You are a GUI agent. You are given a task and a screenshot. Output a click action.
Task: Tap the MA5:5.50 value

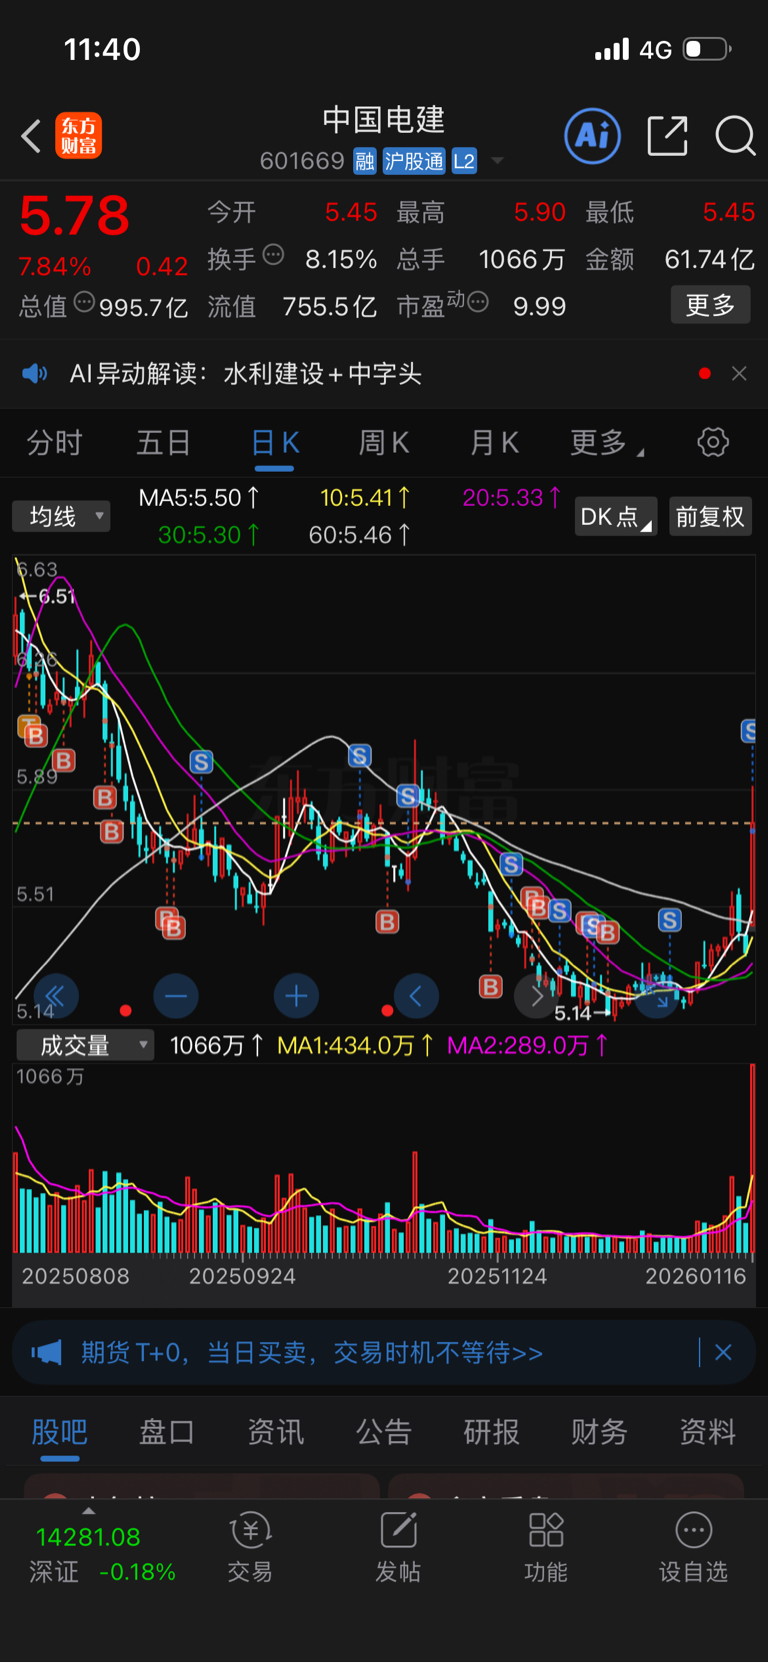(x=199, y=498)
